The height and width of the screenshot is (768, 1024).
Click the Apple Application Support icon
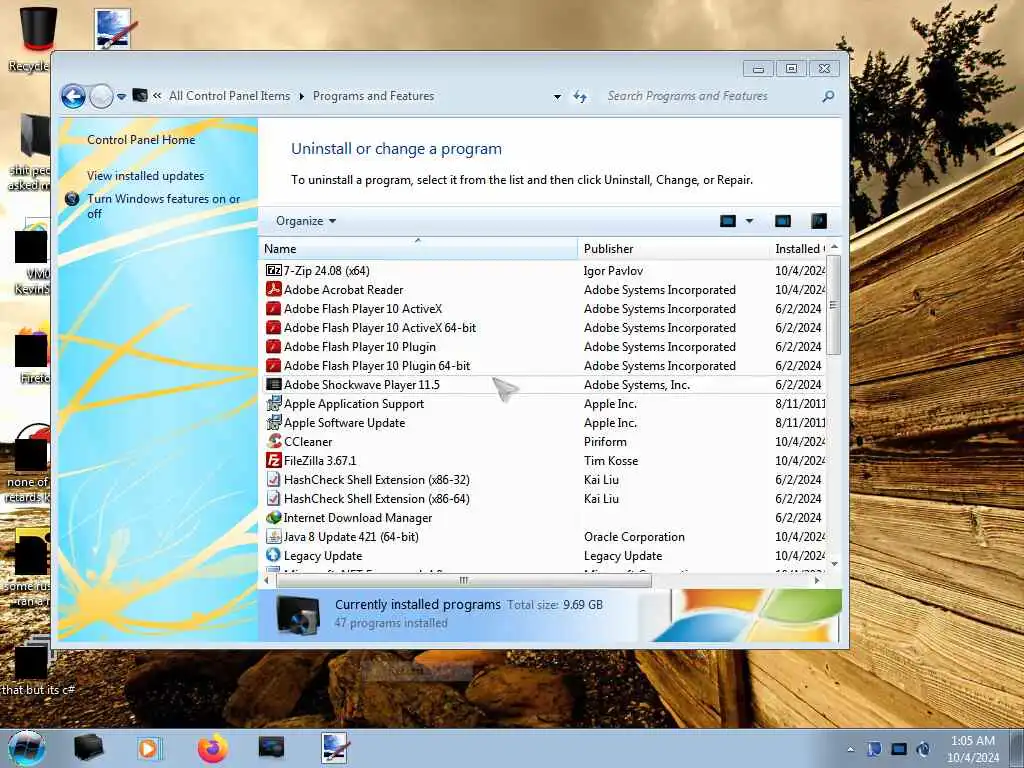pos(274,404)
